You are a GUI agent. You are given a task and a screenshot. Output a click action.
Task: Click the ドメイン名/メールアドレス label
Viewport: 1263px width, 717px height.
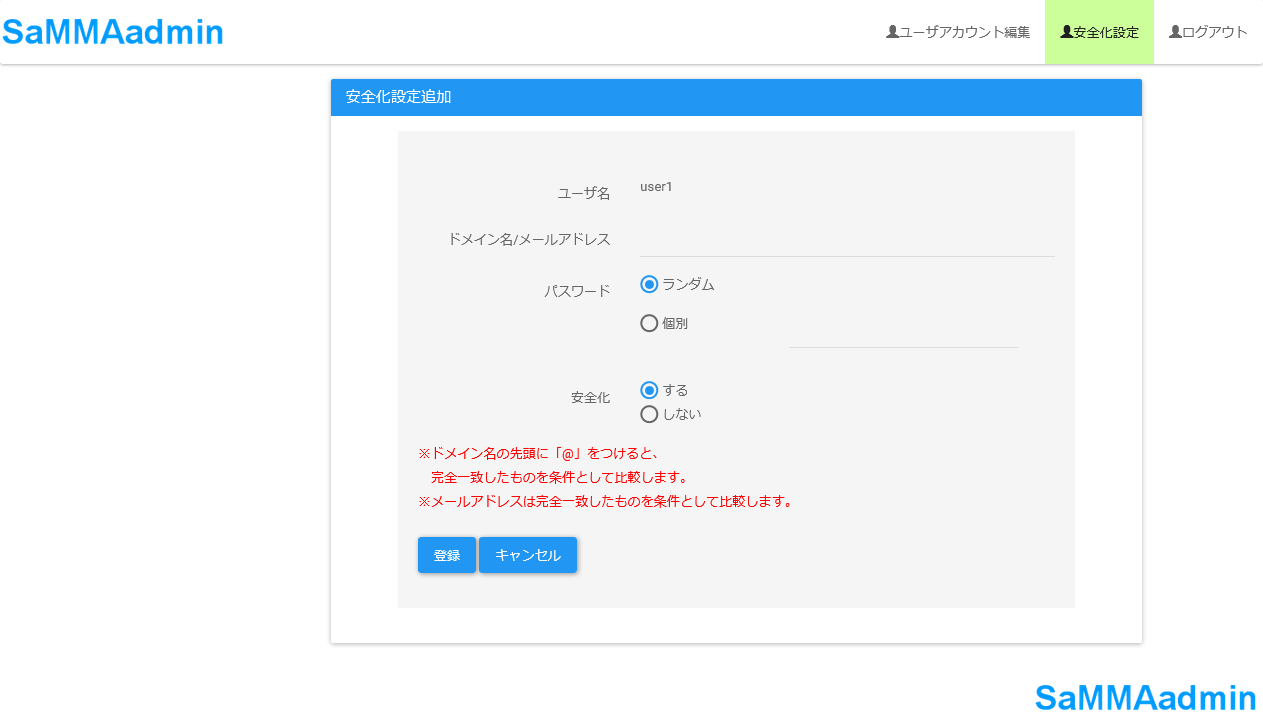click(x=529, y=239)
